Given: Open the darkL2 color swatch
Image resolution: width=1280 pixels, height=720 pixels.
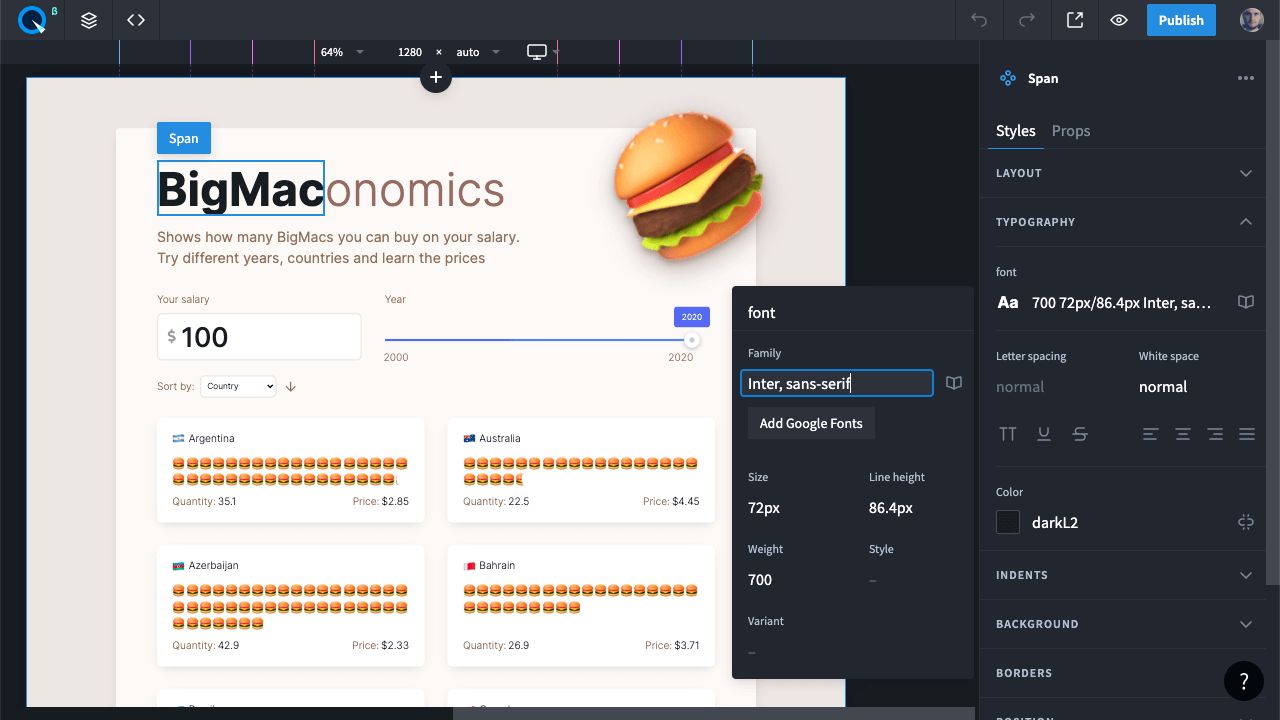Looking at the screenshot, I should 1008,522.
